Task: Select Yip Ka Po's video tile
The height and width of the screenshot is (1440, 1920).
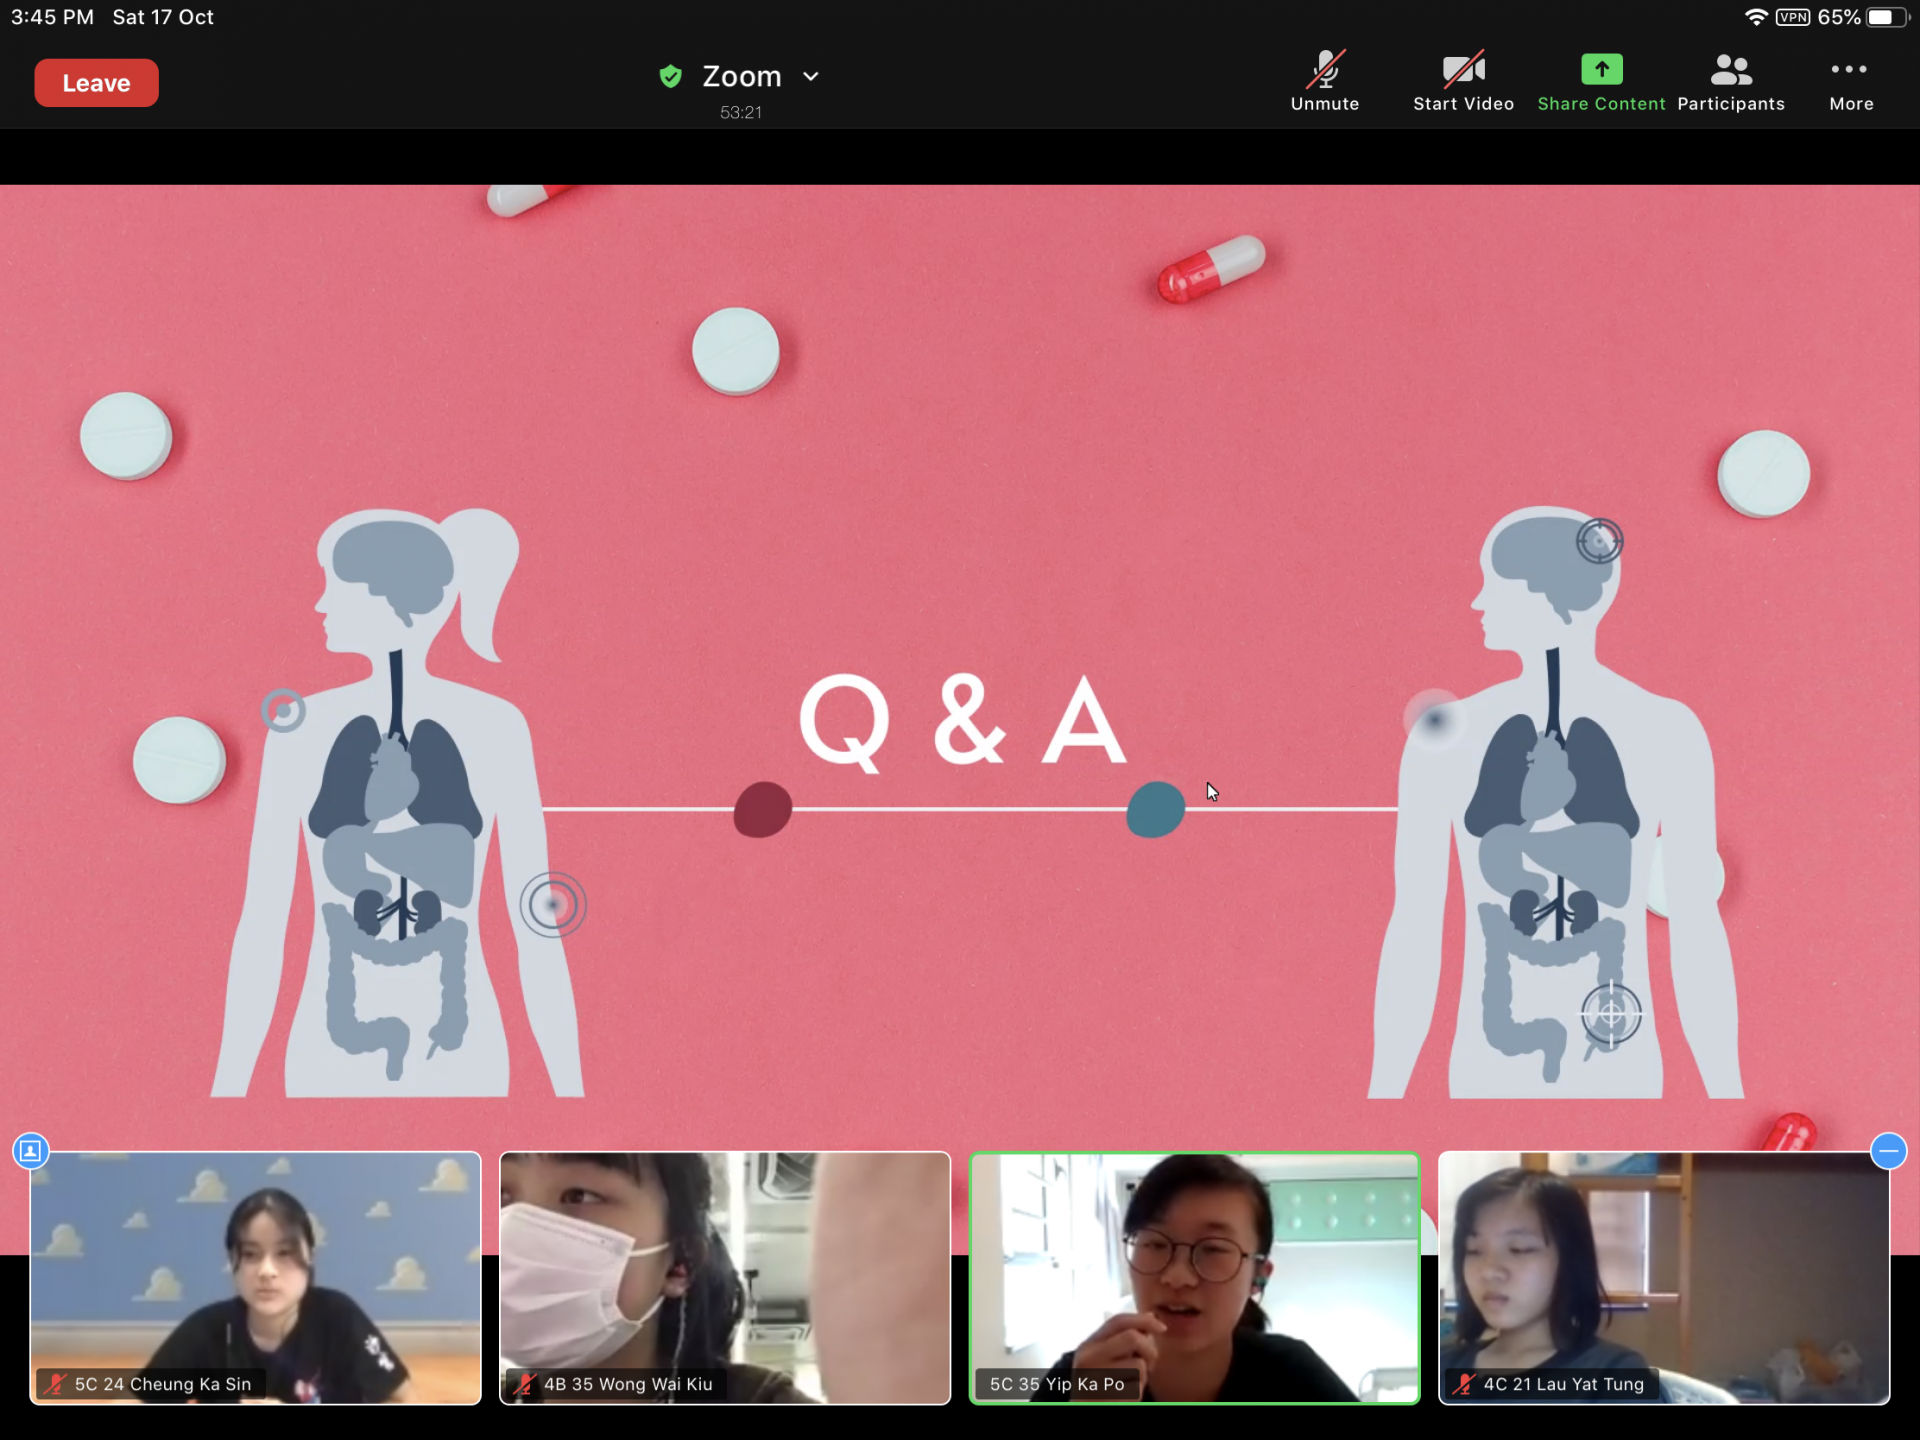Action: [x=1194, y=1278]
